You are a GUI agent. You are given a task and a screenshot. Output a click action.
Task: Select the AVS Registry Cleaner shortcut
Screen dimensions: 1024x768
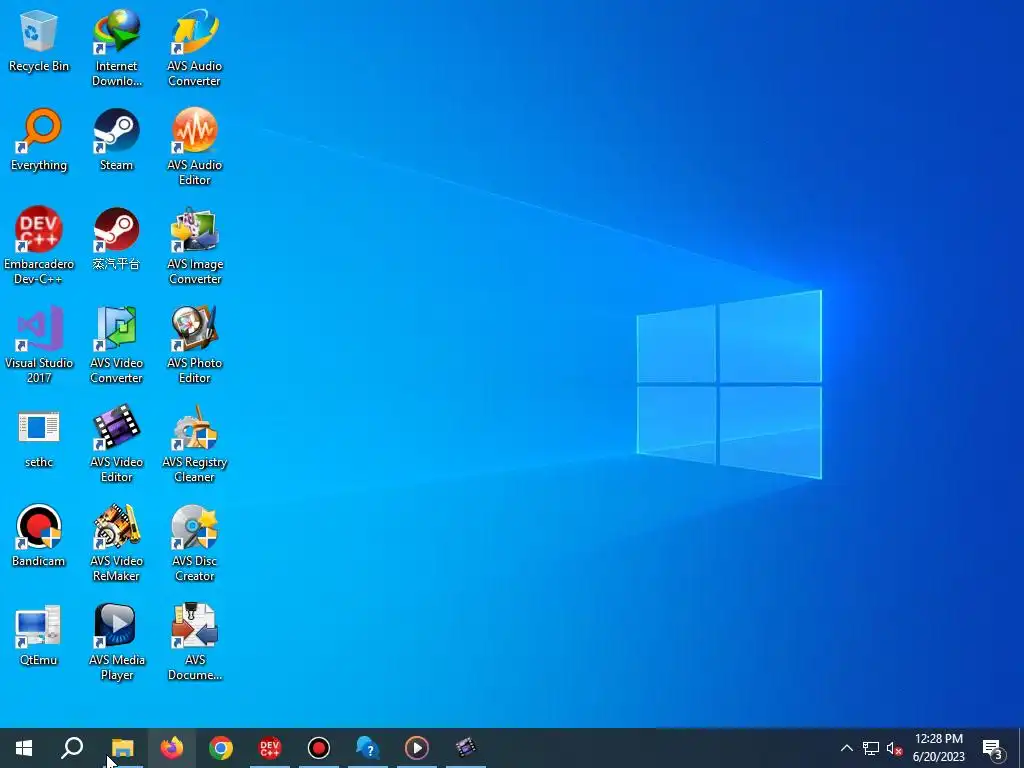tap(195, 444)
